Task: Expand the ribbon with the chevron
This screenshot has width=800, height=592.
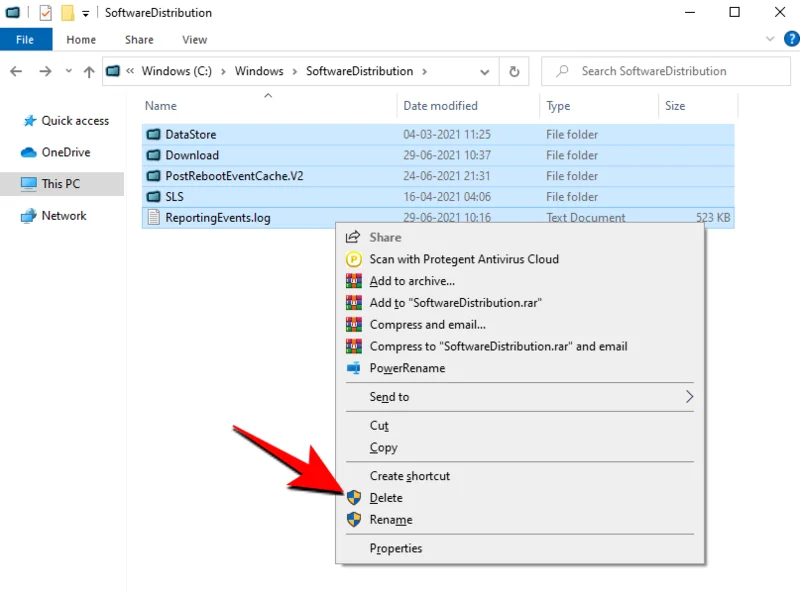Action: click(x=770, y=39)
